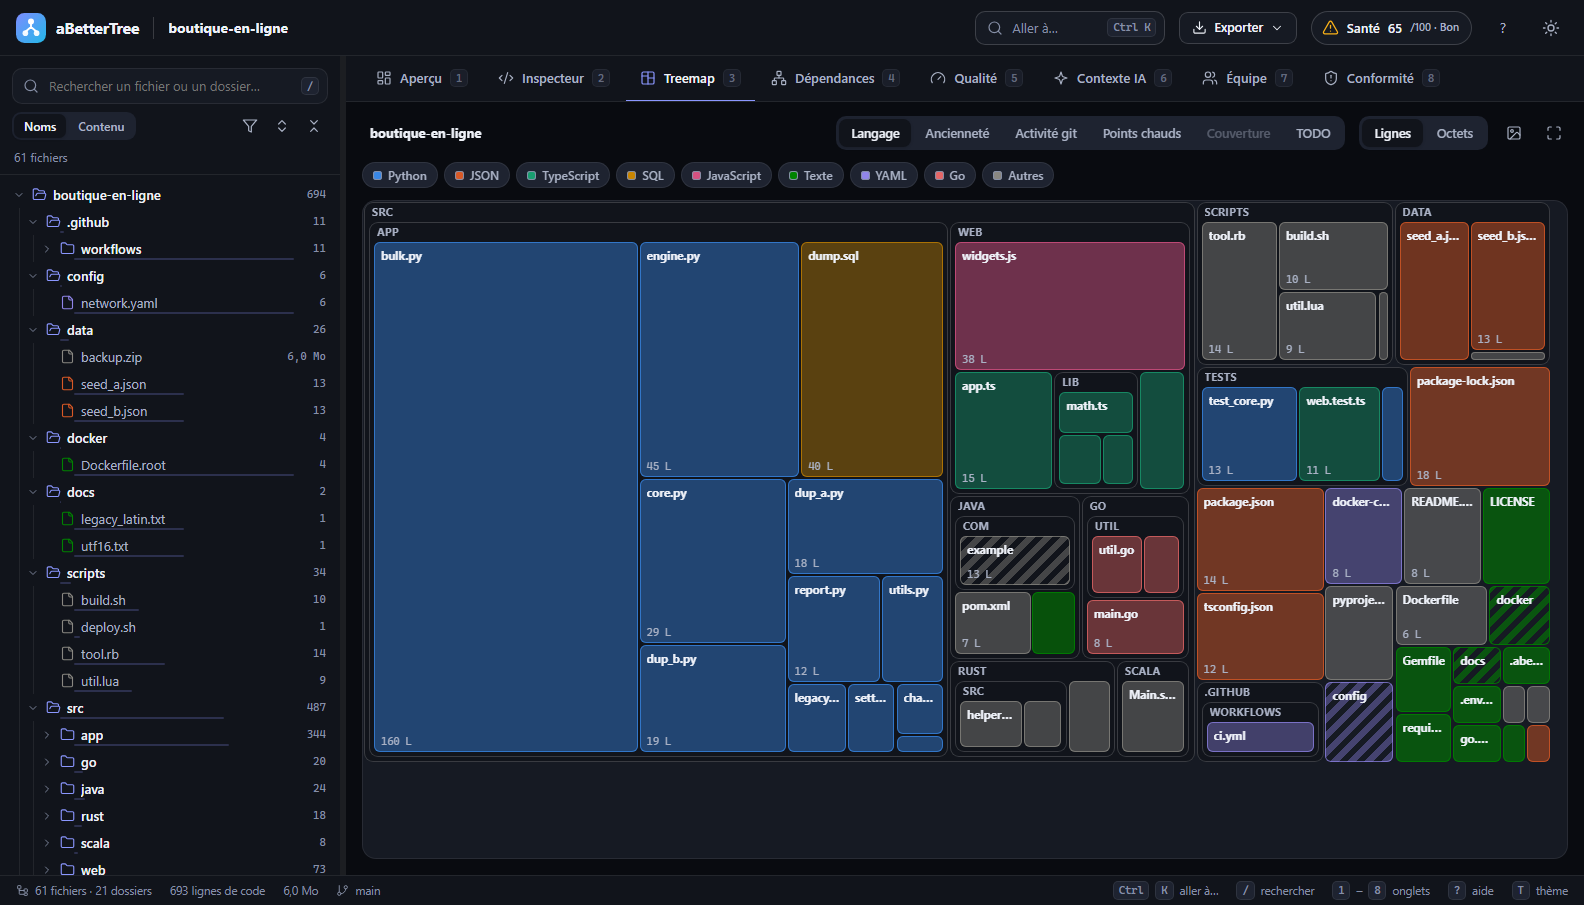The image size is (1584, 905).
Task: Click the Santé 65 score button
Action: pyautogui.click(x=1391, y=28)
